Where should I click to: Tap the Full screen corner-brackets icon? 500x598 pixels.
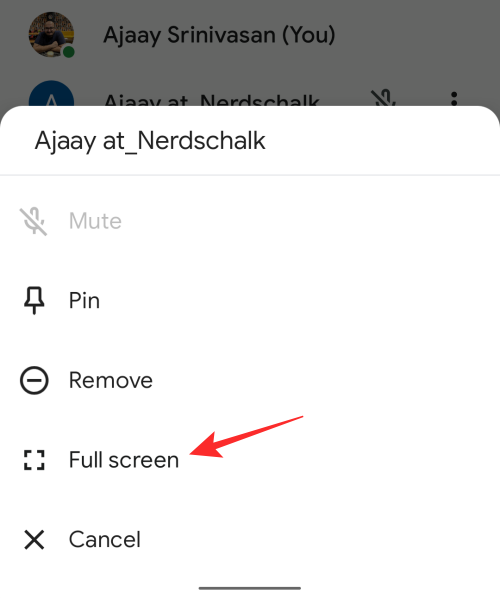point(34,460)
